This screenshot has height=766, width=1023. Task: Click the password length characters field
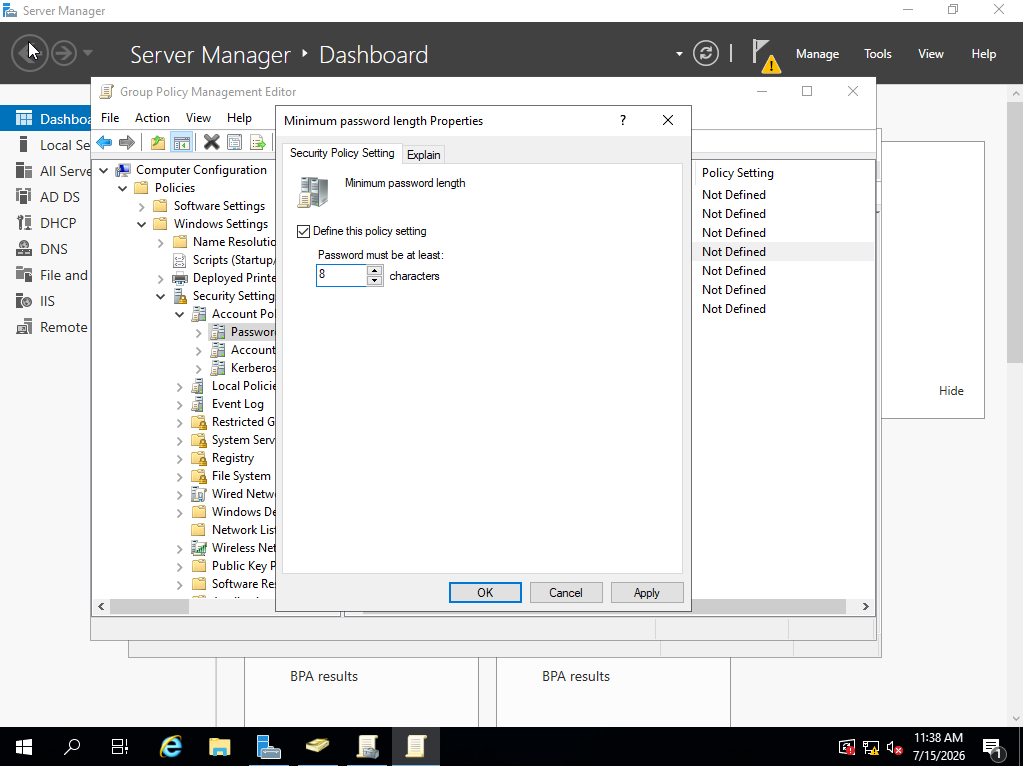pyautogui.click(x=341, y=275)
